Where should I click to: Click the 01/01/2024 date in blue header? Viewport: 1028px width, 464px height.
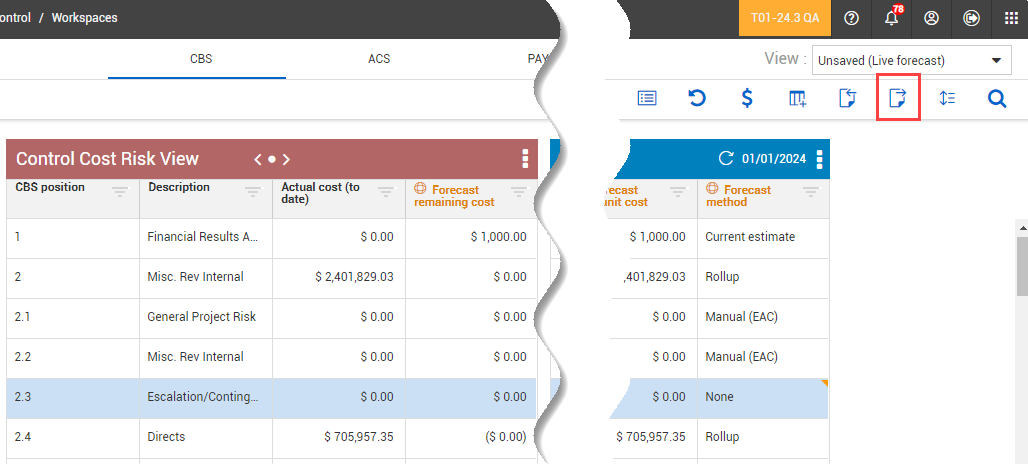point(774,159)
